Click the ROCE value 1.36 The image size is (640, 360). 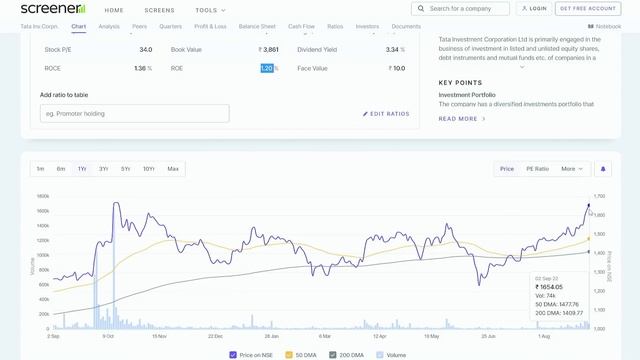pyautogui.click(x=140, y=69)
